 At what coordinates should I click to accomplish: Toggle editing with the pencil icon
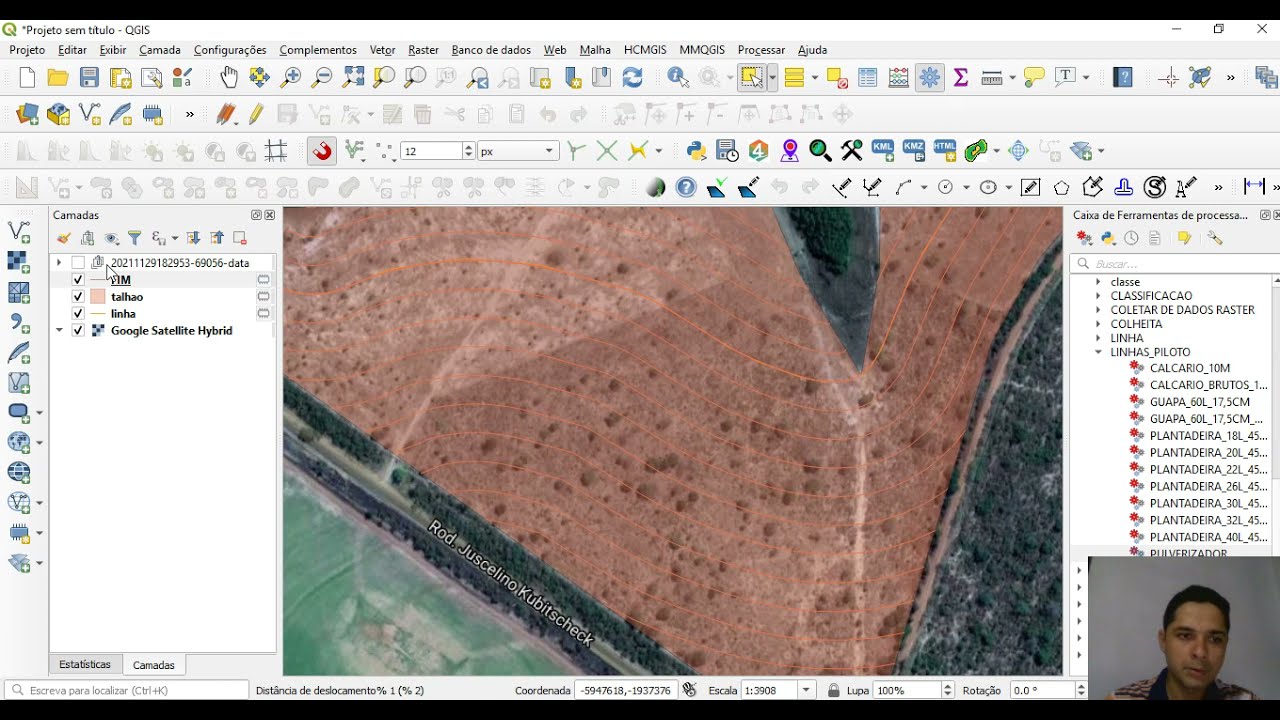click(x=257, y=114)
